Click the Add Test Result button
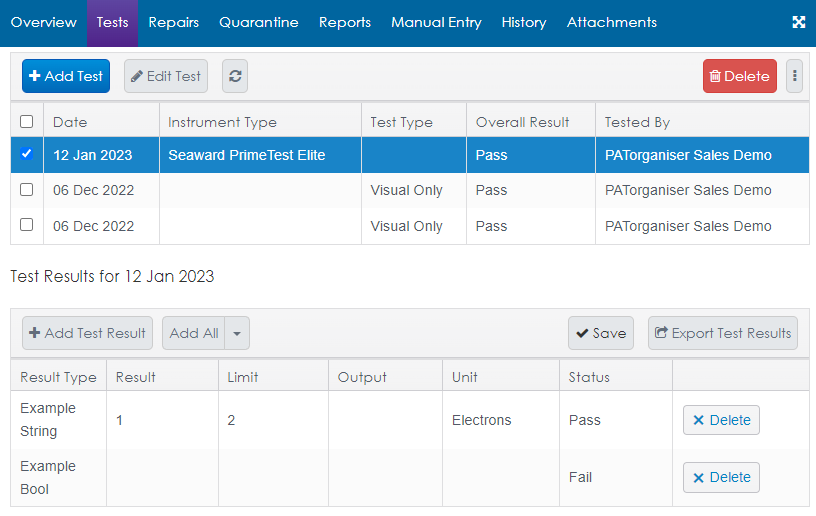The width and height of the screenshot is (816, 516). [87, 333]
